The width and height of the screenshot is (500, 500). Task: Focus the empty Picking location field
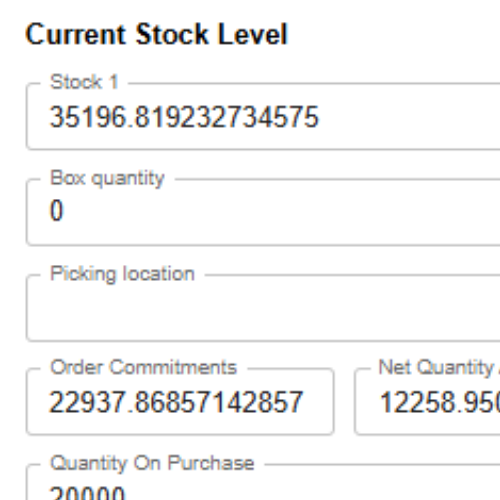tap(263, 308)
